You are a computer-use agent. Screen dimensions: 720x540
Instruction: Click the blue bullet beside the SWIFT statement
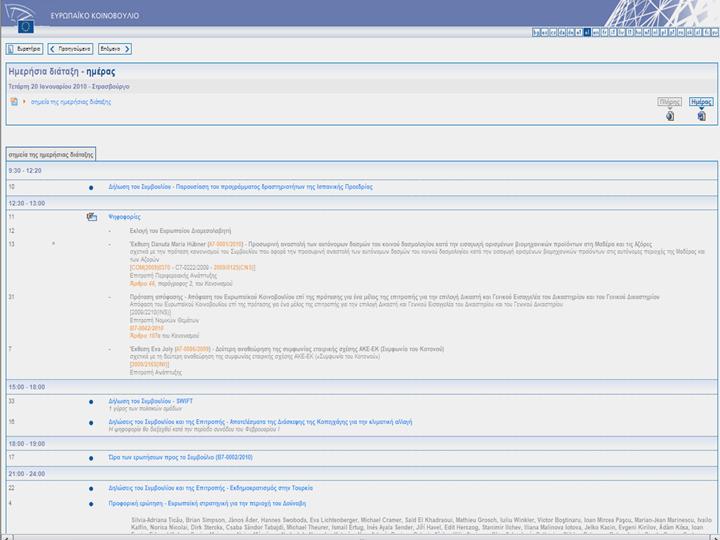click(x=91, y=401)
